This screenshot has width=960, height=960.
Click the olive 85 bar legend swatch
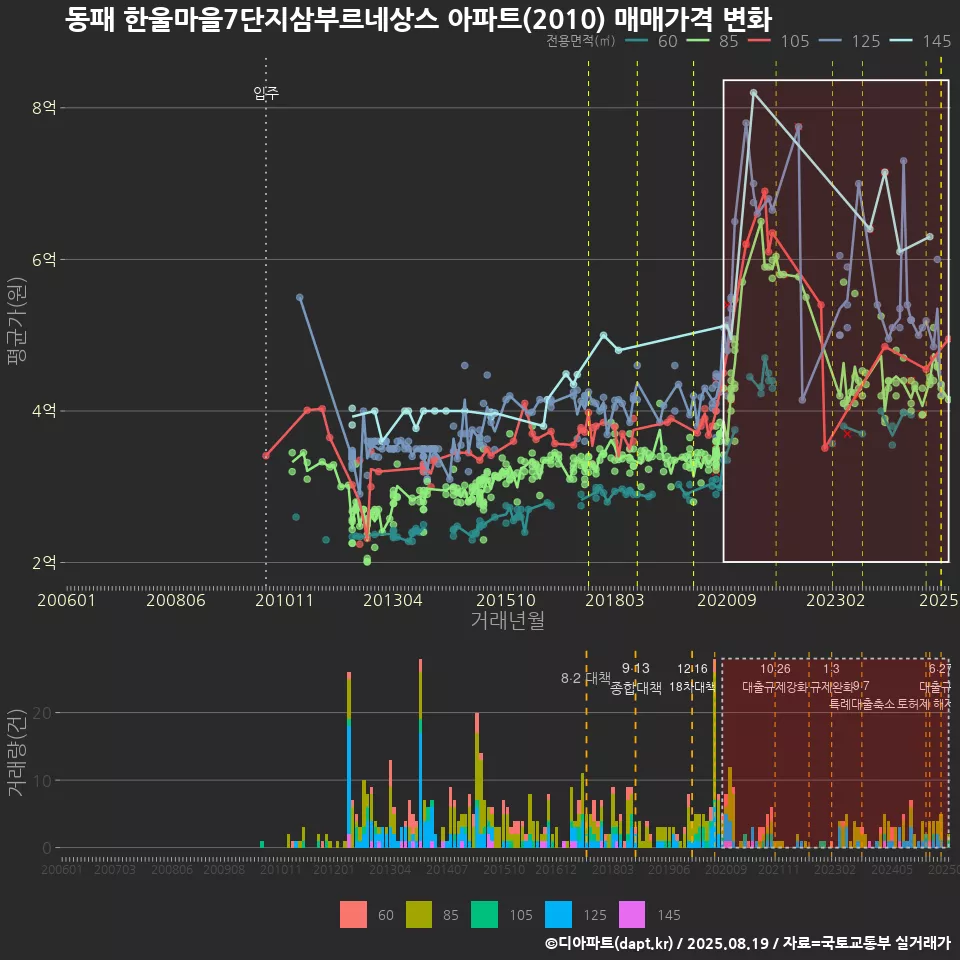[419, 915]
